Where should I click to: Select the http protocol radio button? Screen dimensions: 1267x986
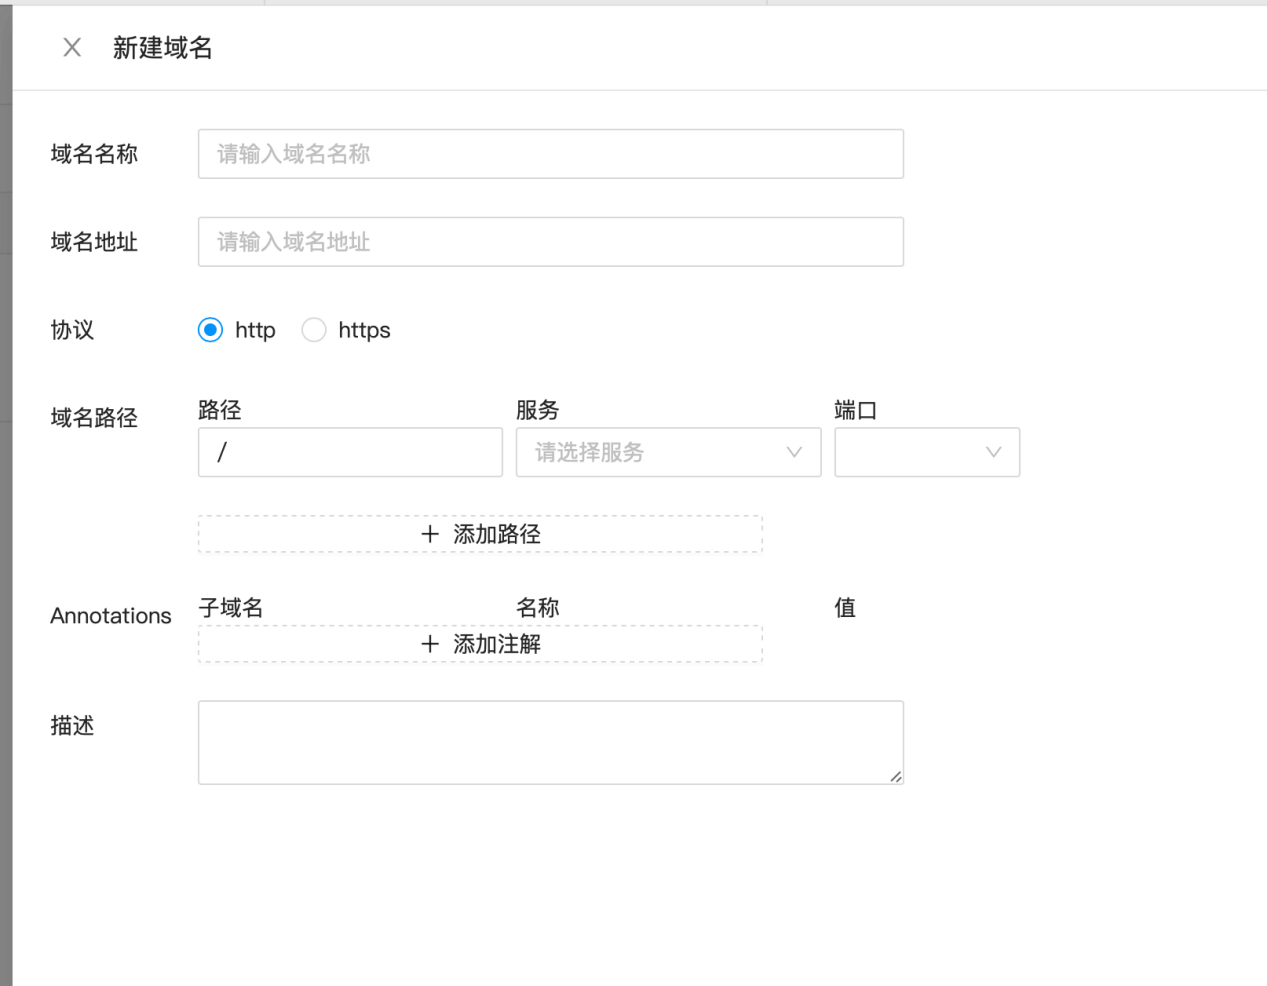click(x=210, y=330)
